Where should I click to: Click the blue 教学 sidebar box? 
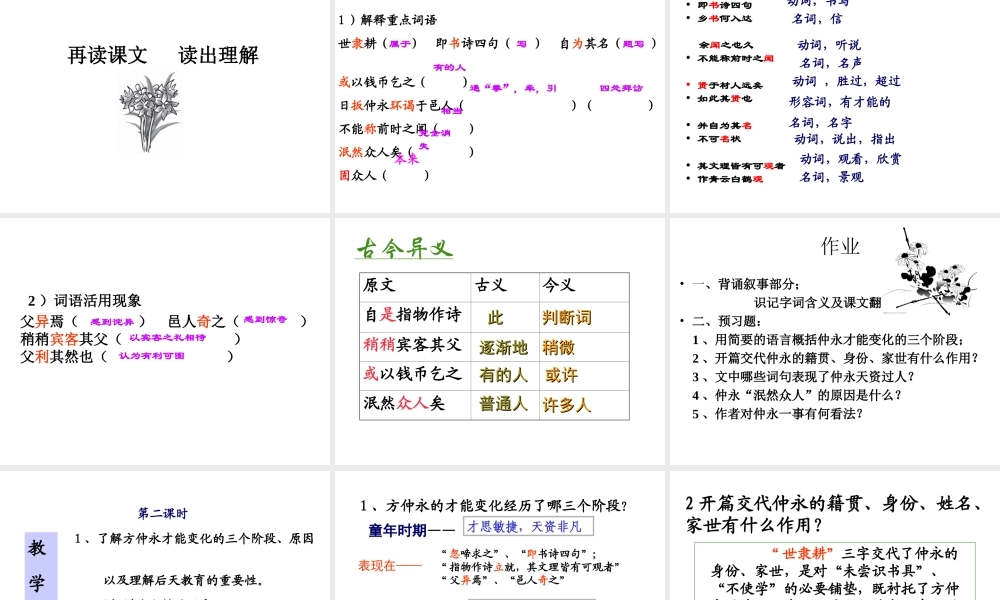tap(41, 566)
